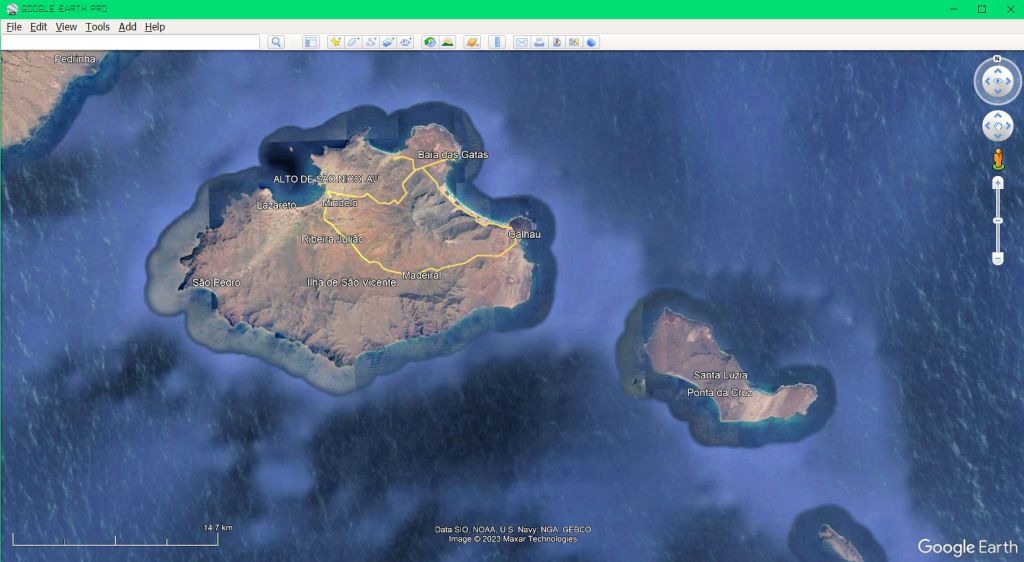Open the Tools menu

coord(97,27)
